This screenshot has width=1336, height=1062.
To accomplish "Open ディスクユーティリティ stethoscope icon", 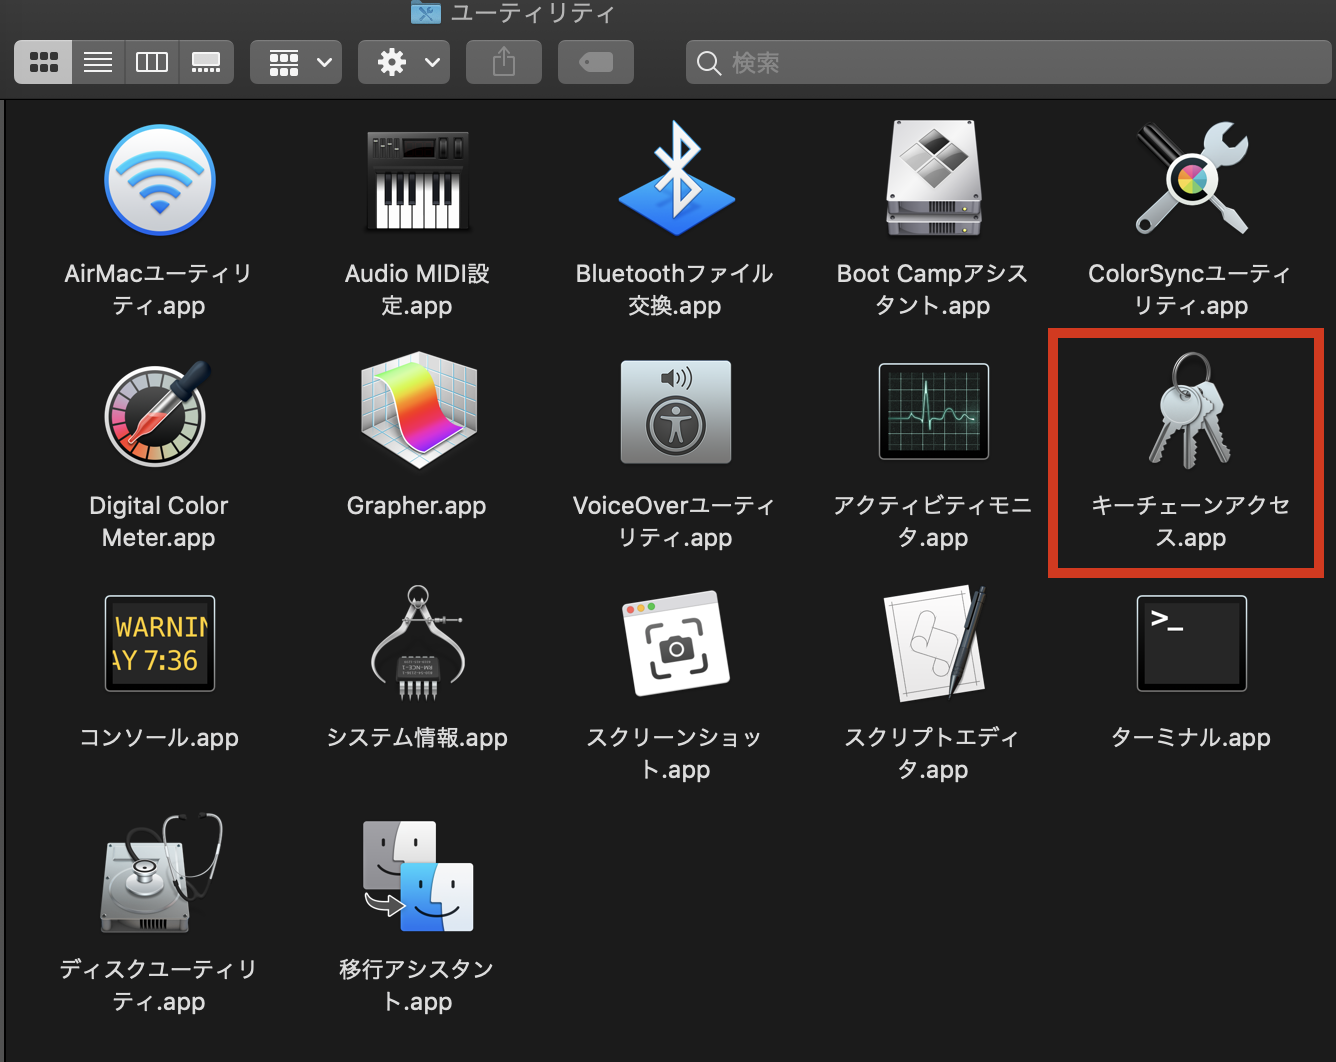I will point(160,873).
